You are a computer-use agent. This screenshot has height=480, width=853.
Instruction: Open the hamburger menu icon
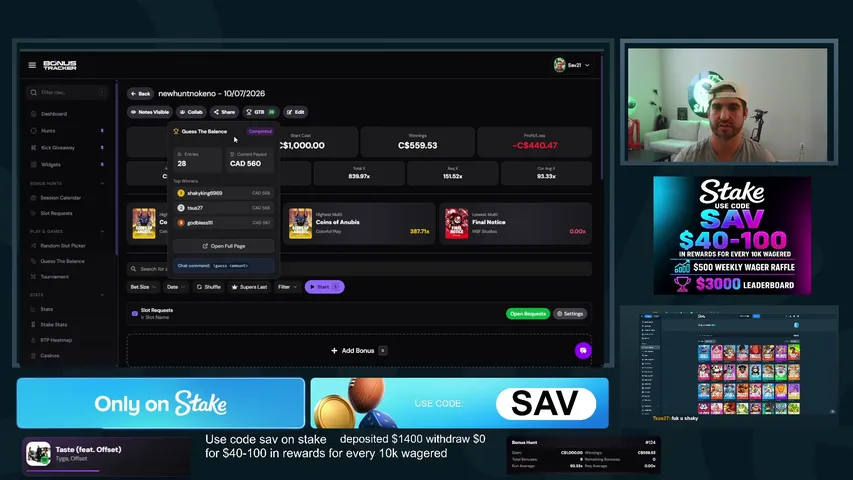tap(32, 65)
